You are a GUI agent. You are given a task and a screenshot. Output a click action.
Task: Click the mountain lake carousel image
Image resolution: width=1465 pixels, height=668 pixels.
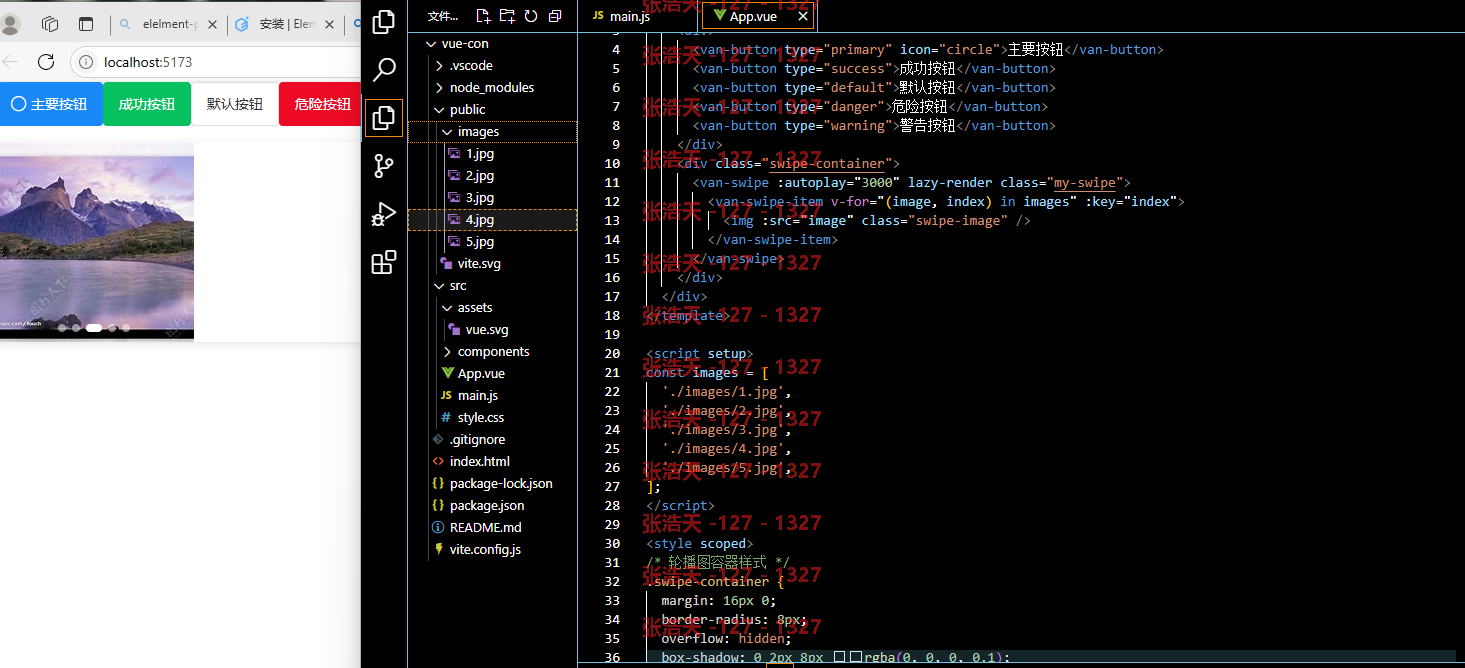97,241
